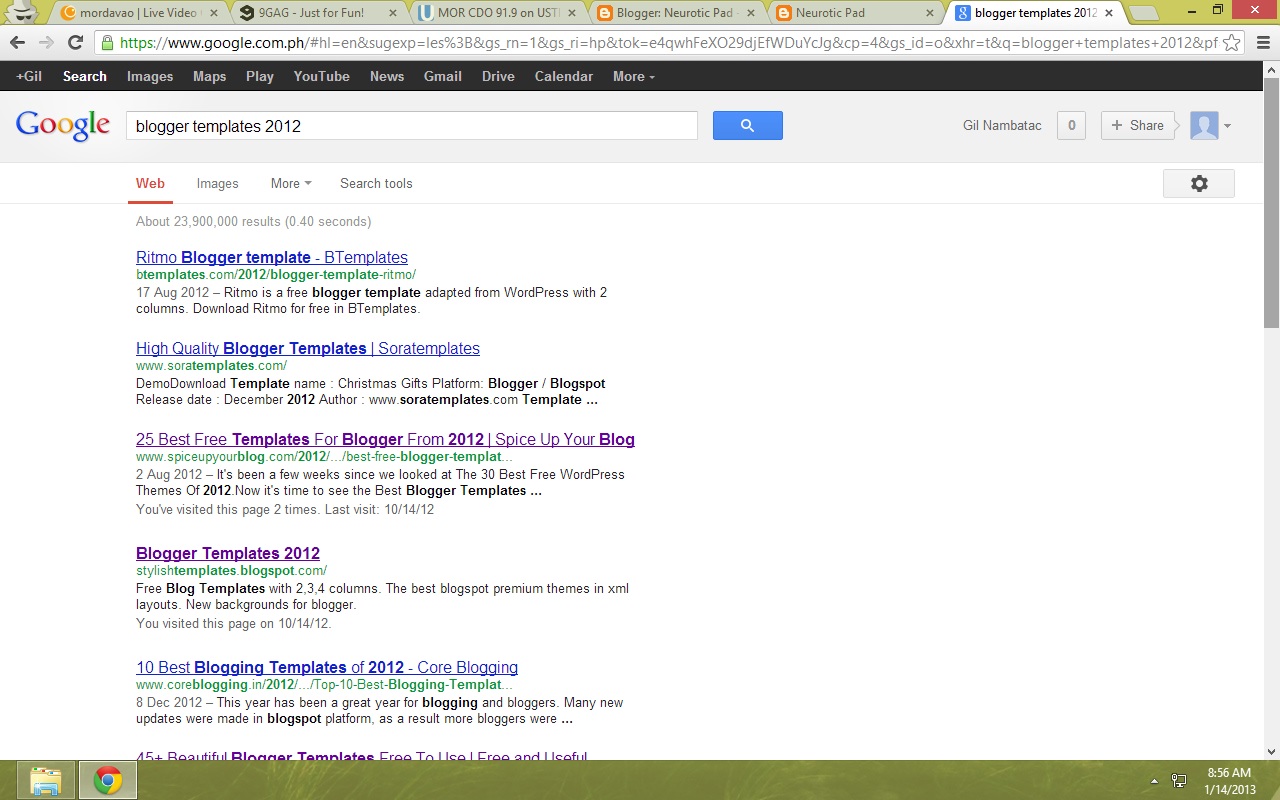Click the blue search magnifier button
The height and width of the screenshot is (800, 1280).
pos(747,125)
